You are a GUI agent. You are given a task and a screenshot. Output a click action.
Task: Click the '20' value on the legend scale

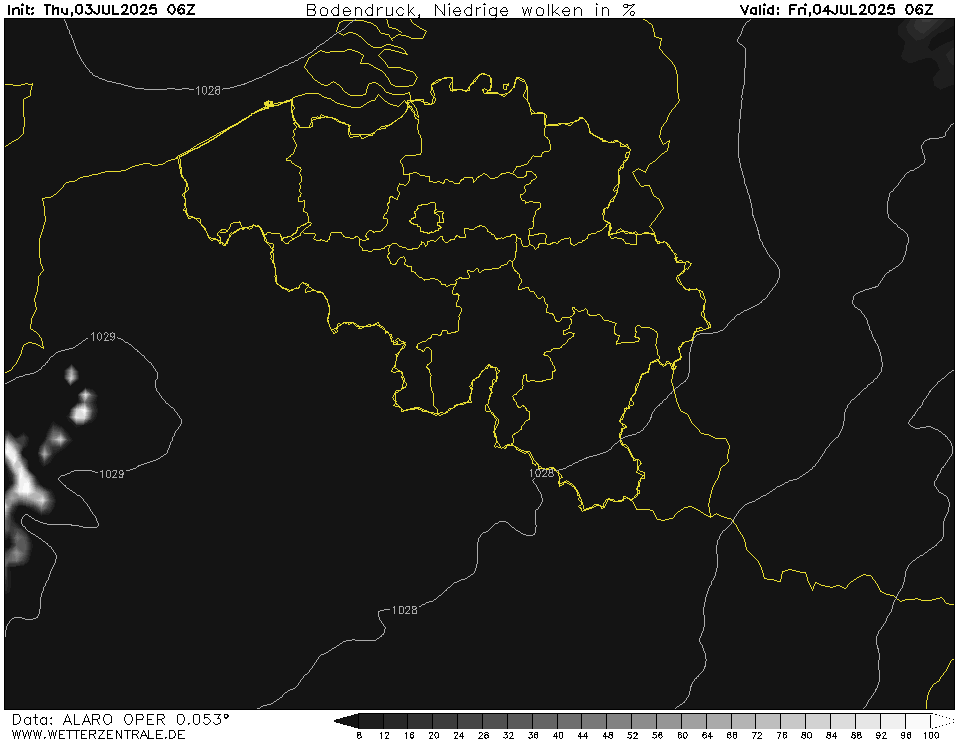[x=434, y=735]
